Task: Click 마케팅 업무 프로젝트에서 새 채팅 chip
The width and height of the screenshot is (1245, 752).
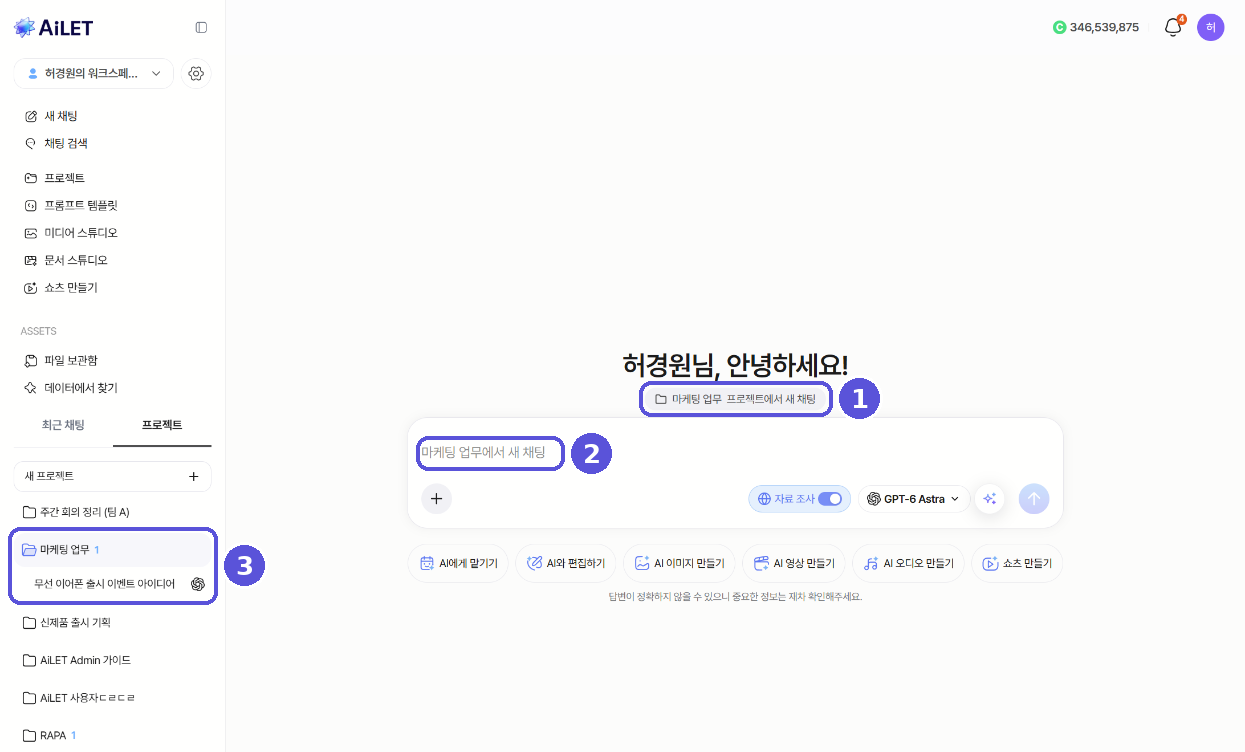Action: coord(735,399)
